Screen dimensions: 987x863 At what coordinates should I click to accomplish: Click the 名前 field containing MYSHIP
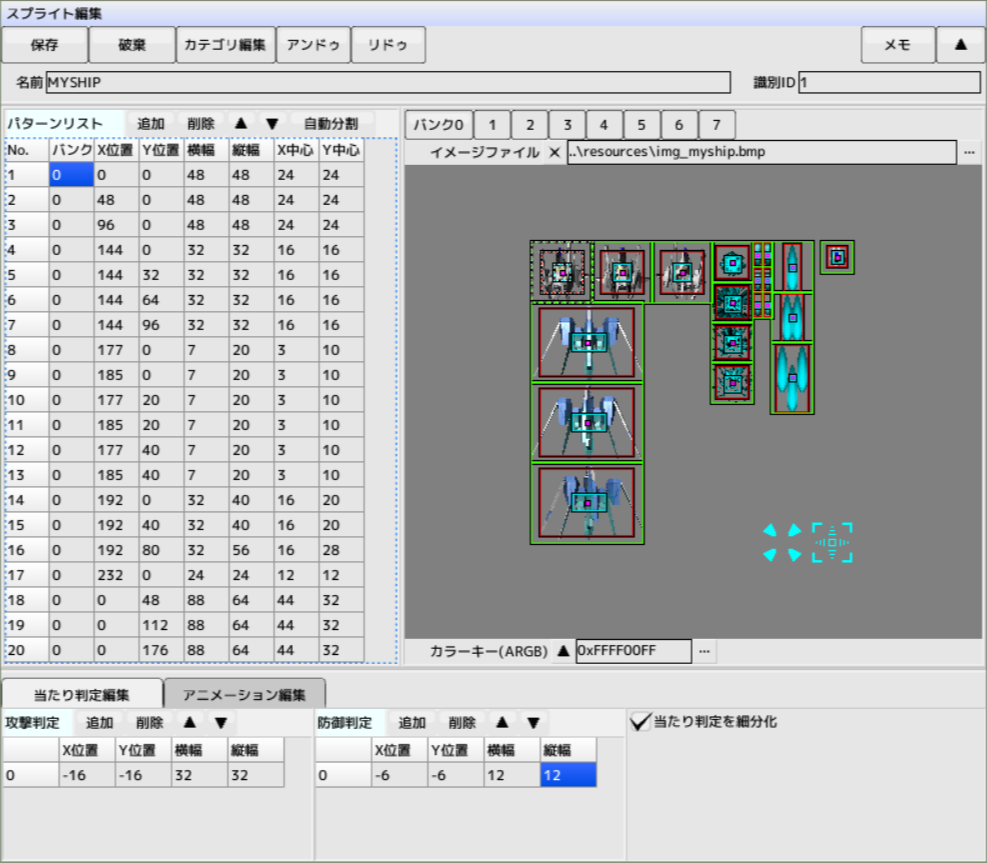tap(388, 82)
